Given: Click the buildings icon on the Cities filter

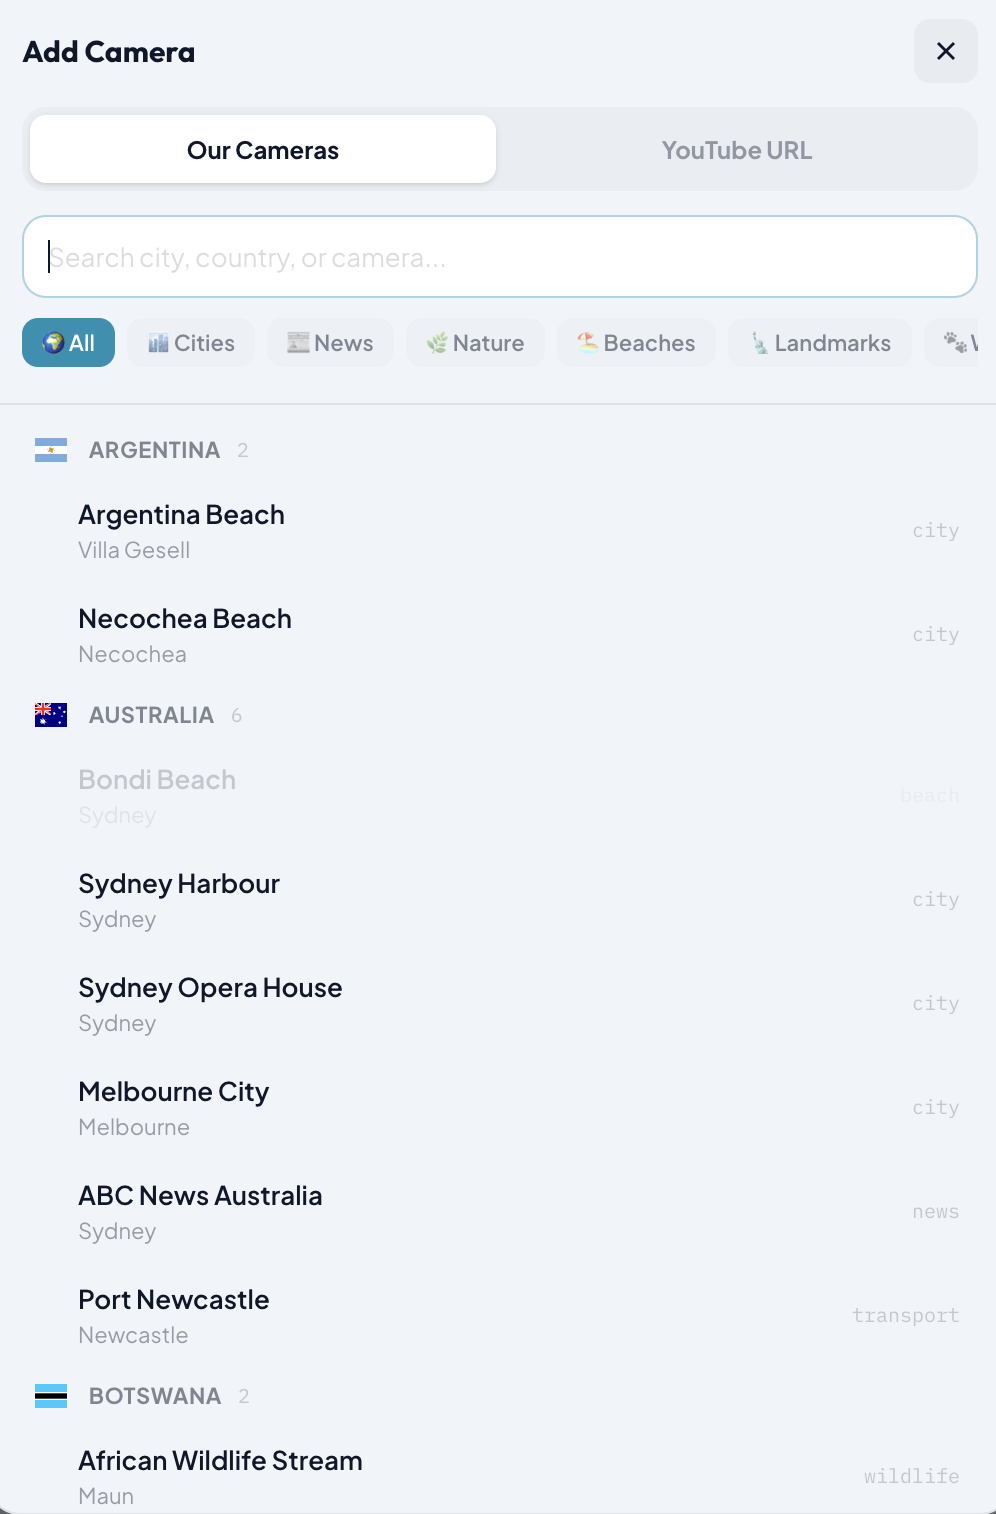Looking at the screenshot, I should pos(158,342).
